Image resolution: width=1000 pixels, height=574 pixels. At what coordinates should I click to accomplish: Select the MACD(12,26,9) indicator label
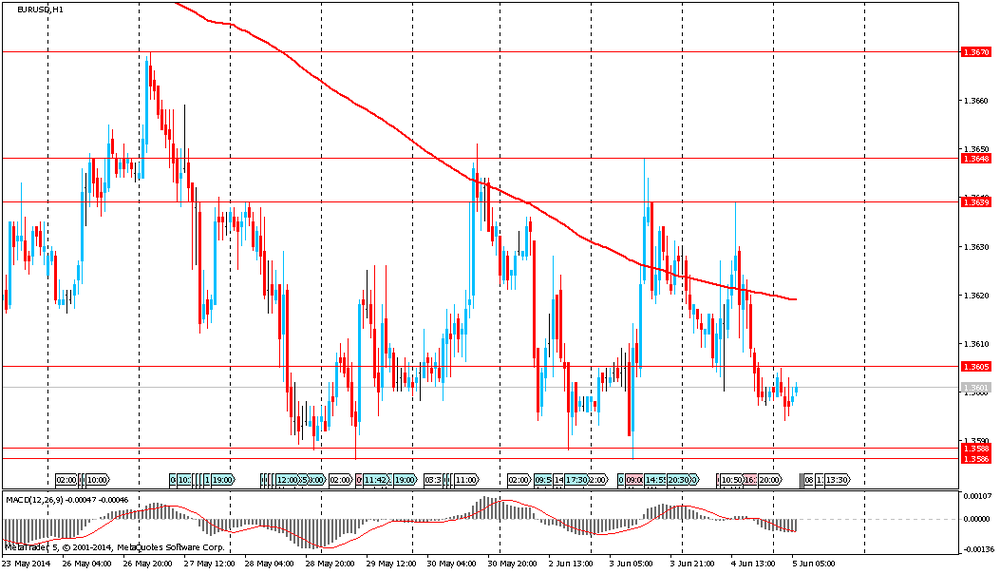(x=34, y=498)
